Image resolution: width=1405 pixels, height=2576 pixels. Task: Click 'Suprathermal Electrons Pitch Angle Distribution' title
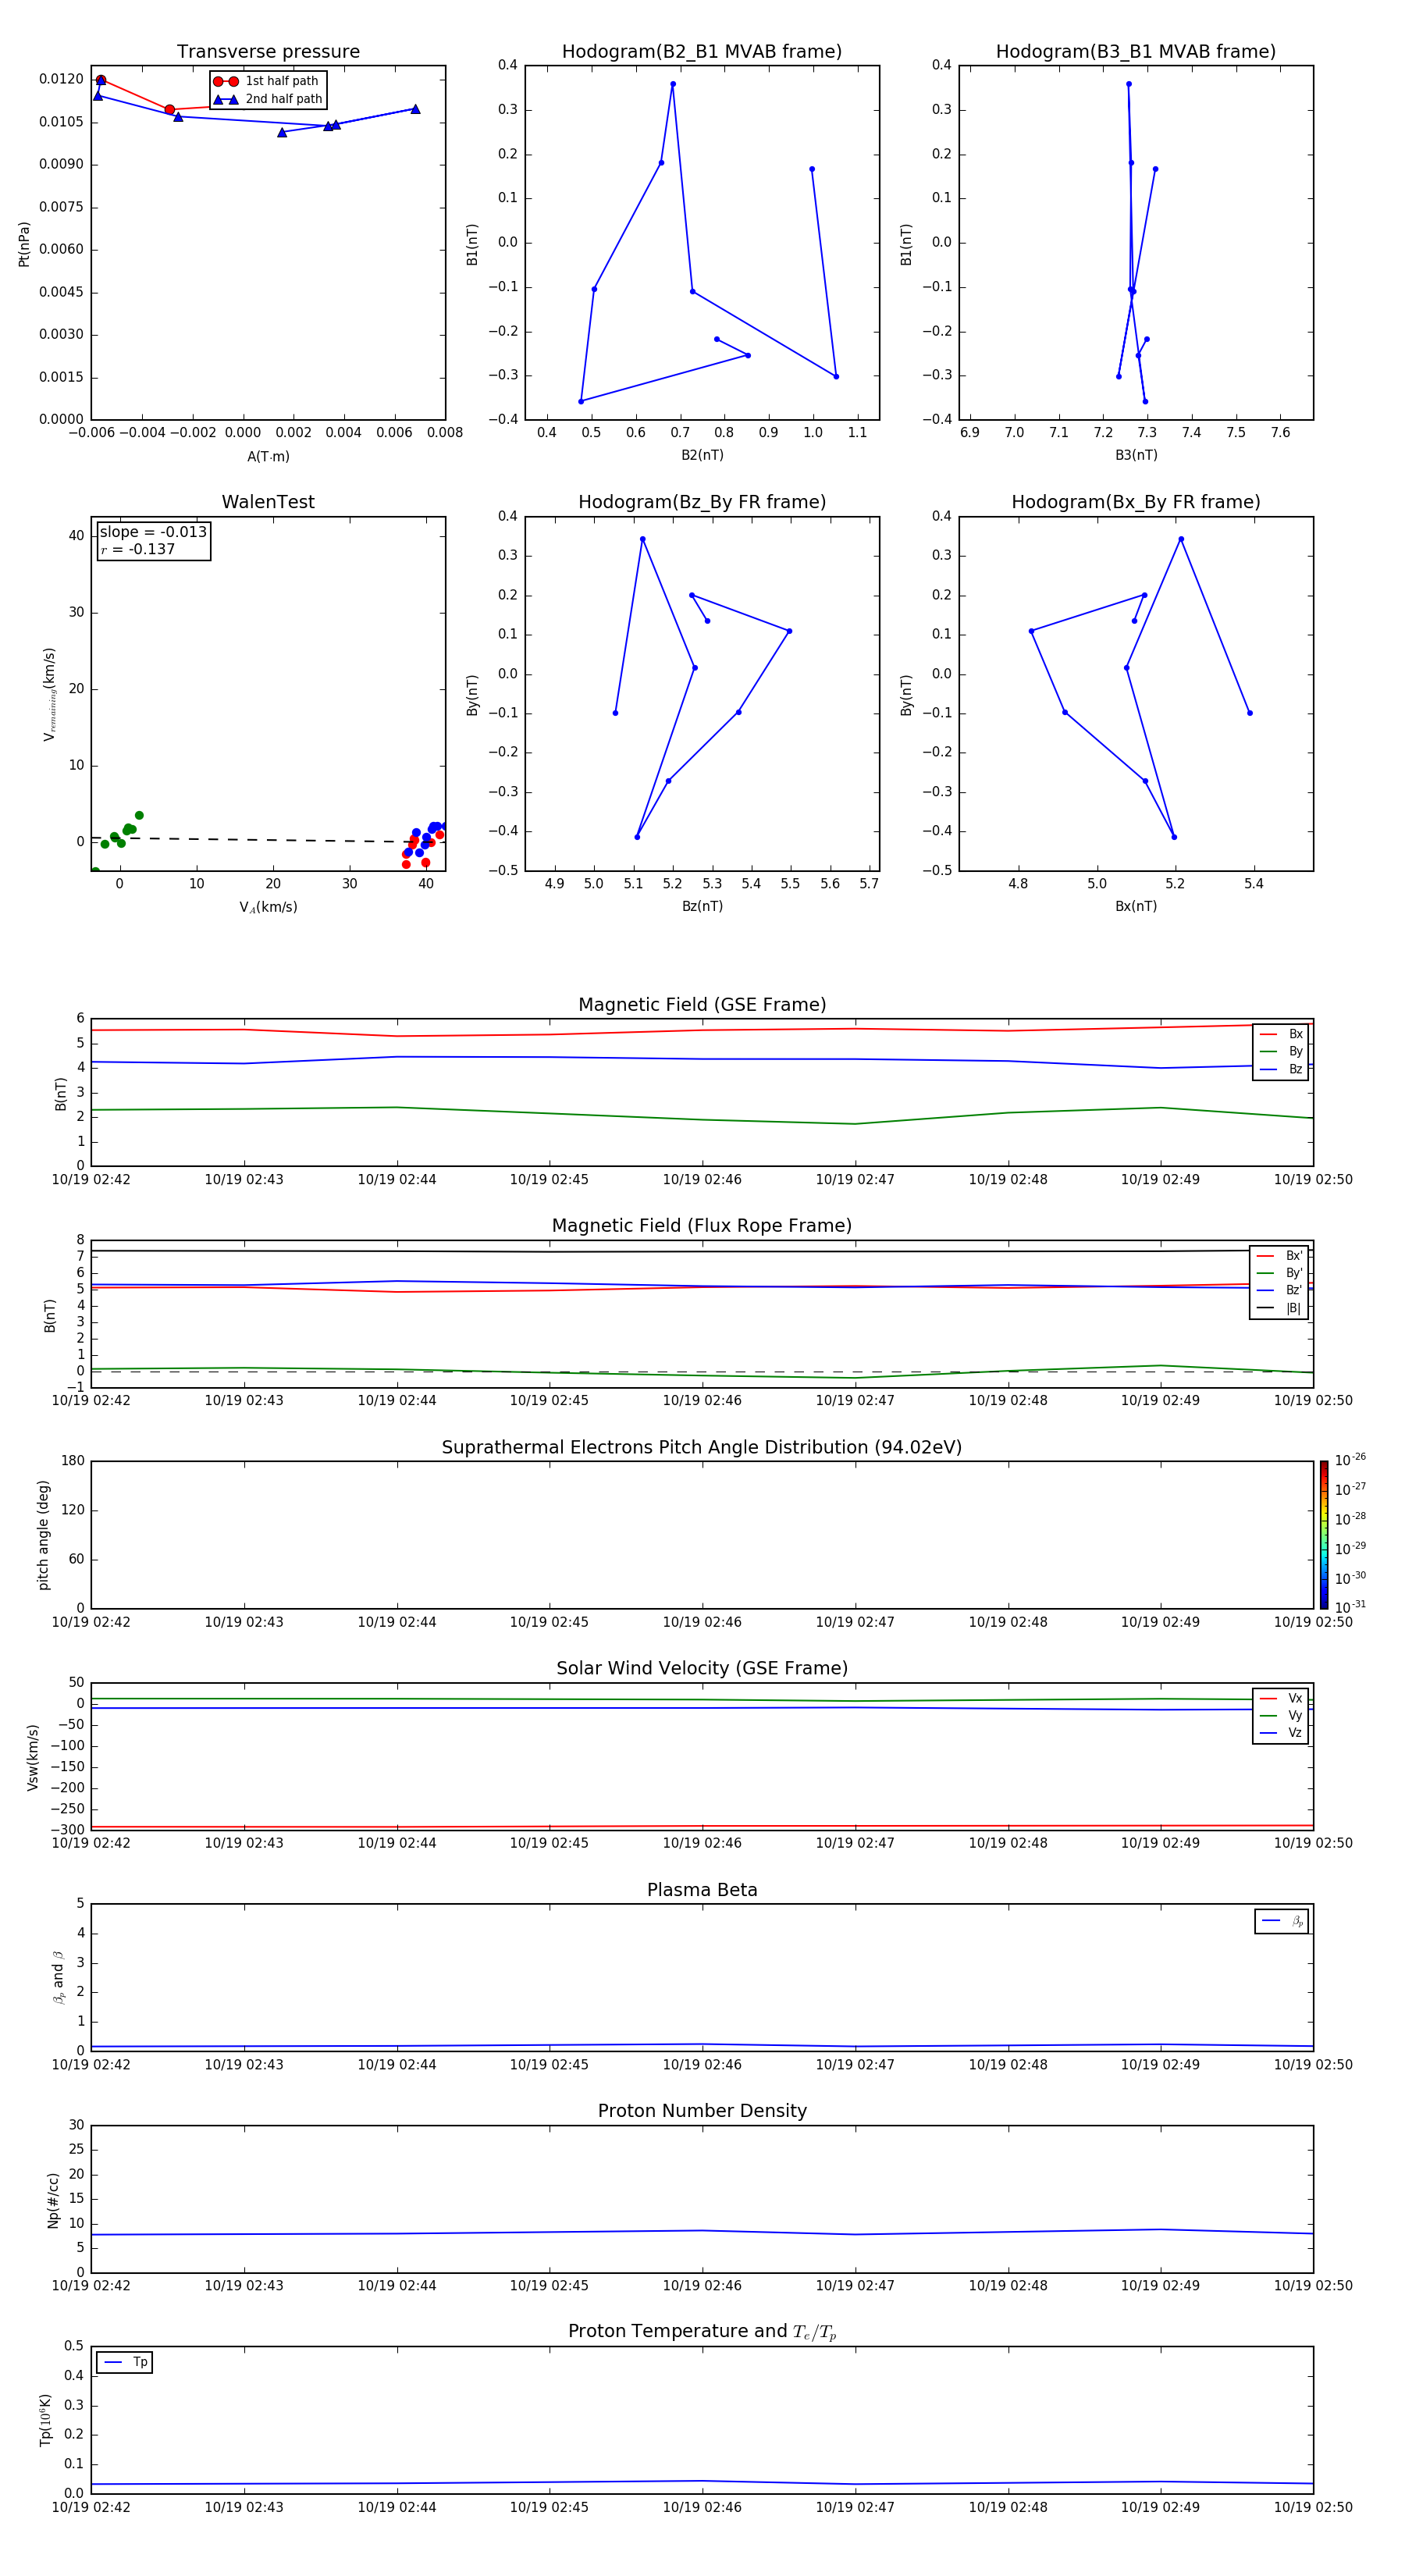click(x=702, y=1447)
